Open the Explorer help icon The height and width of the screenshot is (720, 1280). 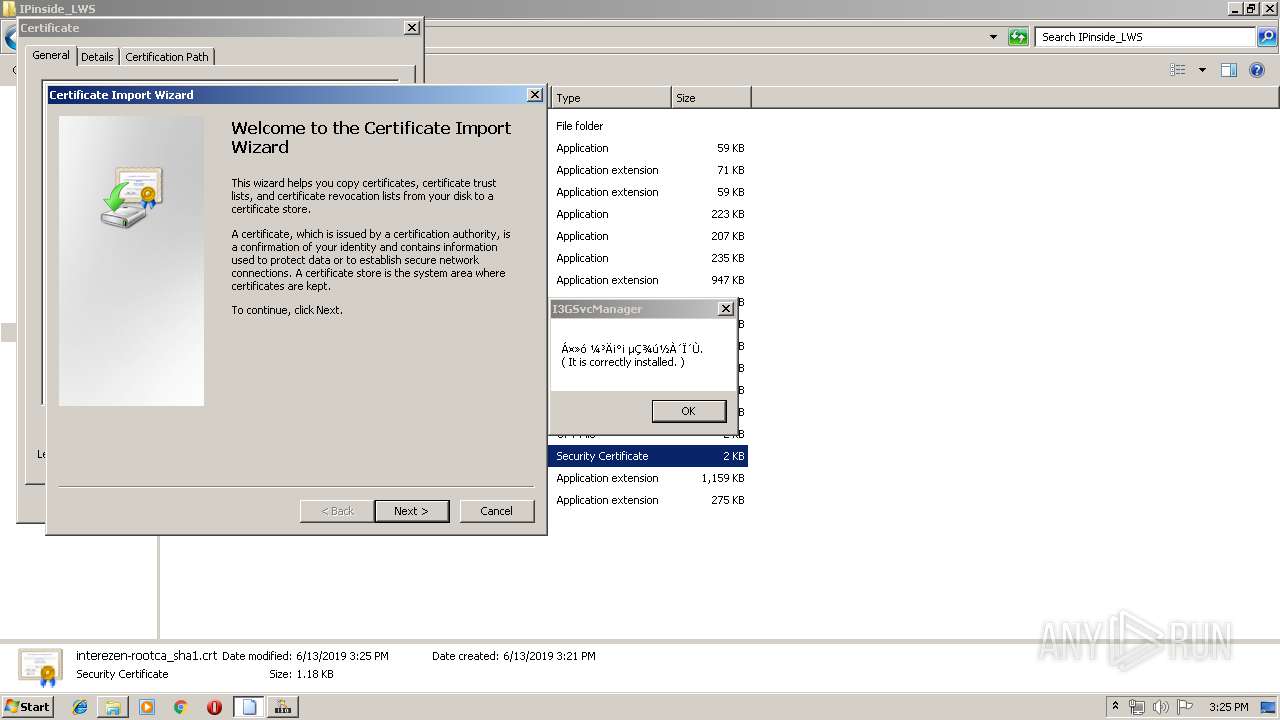pyautogui.click(x=1257, y=70)
